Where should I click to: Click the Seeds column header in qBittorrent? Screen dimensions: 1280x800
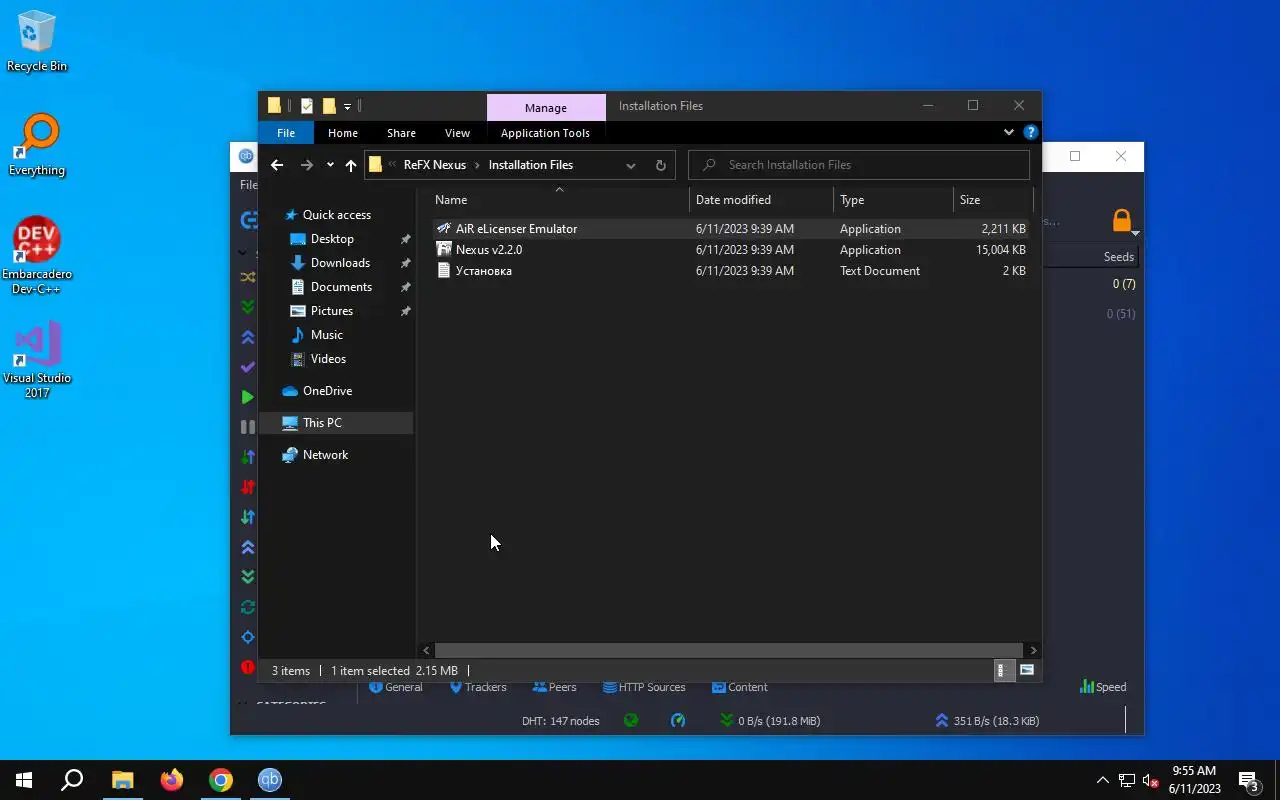point(1118,257)
